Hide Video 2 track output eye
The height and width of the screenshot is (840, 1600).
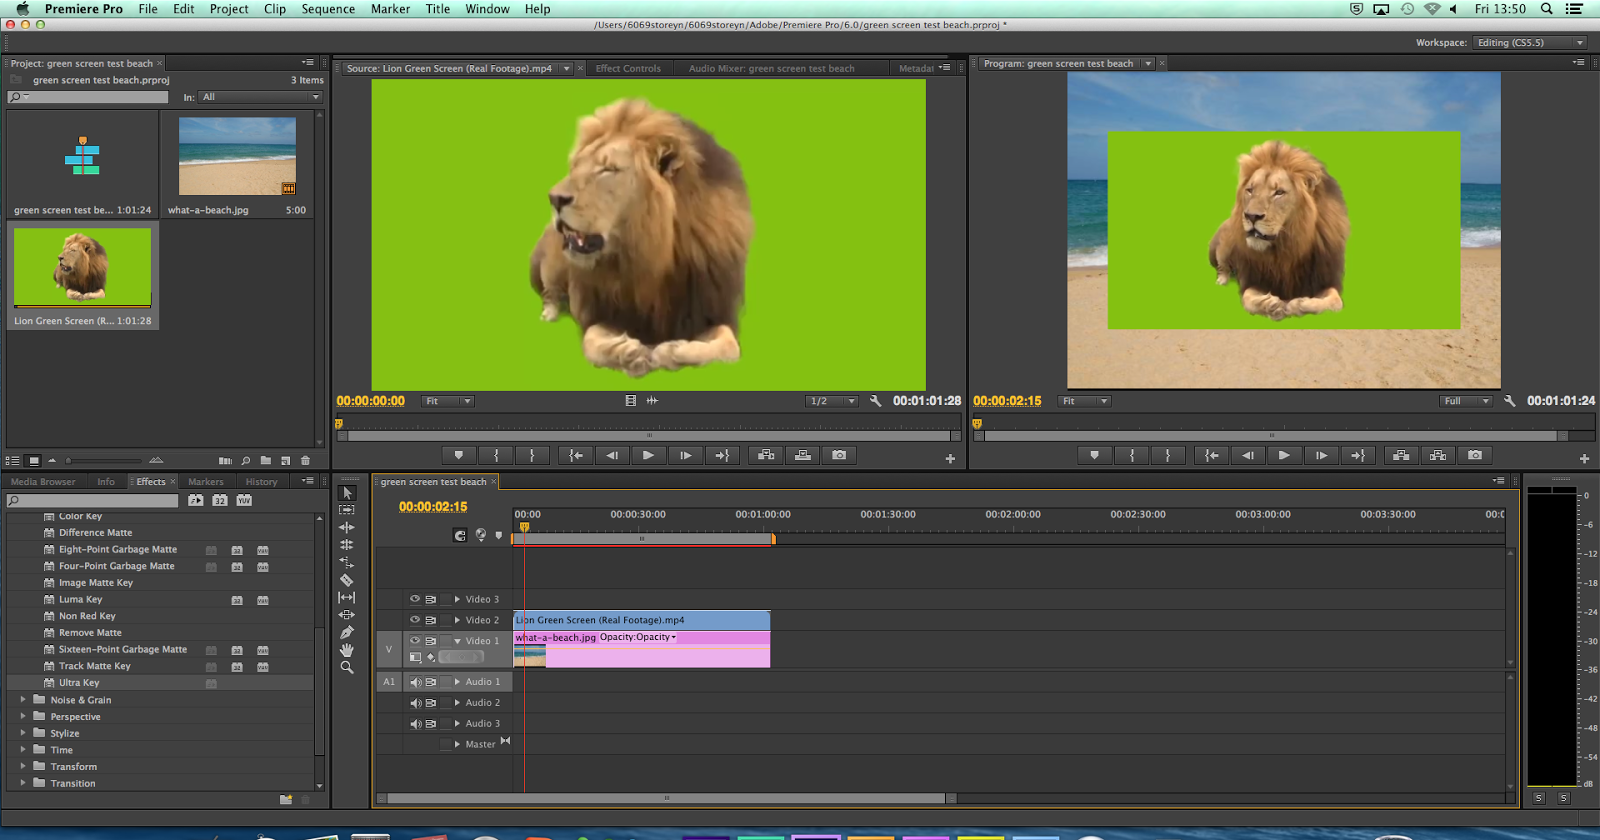point(415,620)
